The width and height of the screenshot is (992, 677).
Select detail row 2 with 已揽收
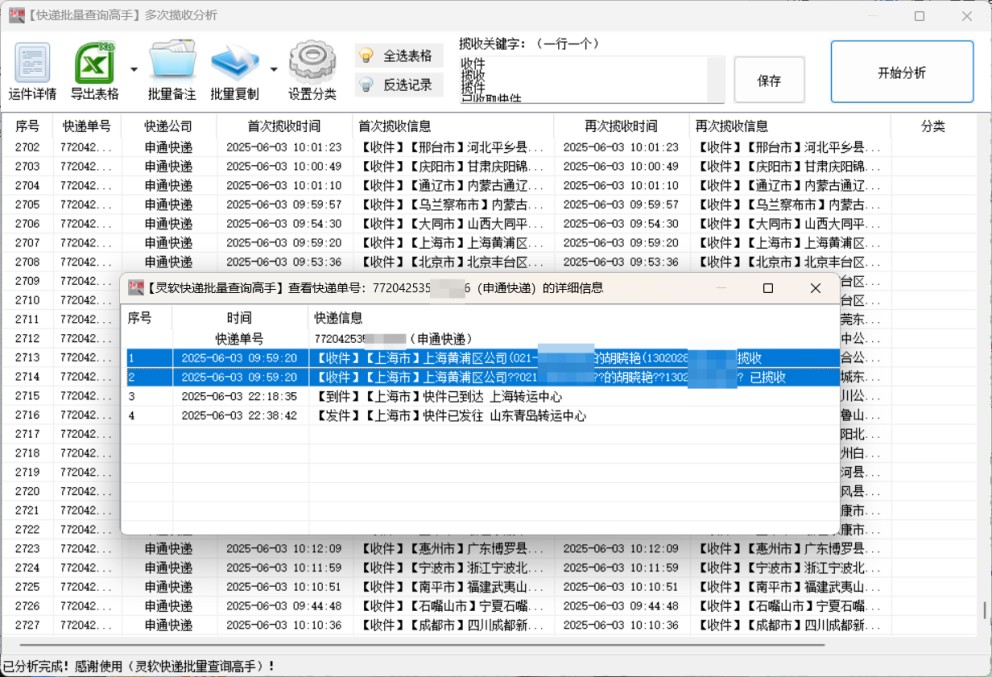click(x=483, y=377)
